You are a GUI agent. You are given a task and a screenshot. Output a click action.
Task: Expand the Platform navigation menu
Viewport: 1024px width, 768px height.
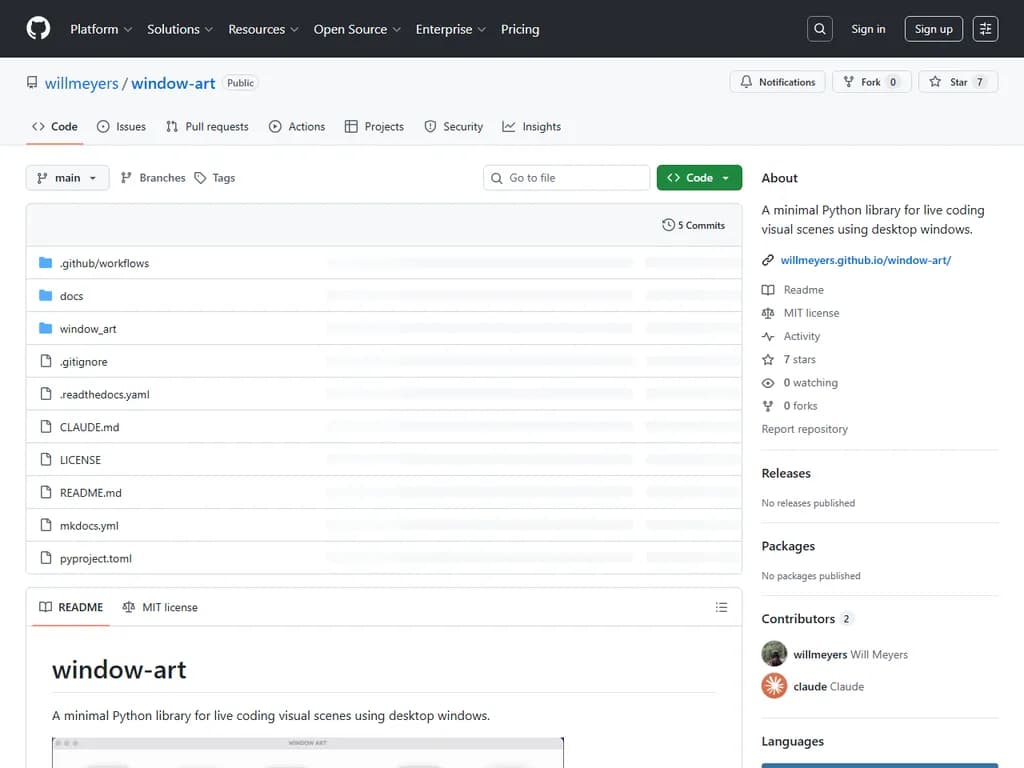[101, 29]
